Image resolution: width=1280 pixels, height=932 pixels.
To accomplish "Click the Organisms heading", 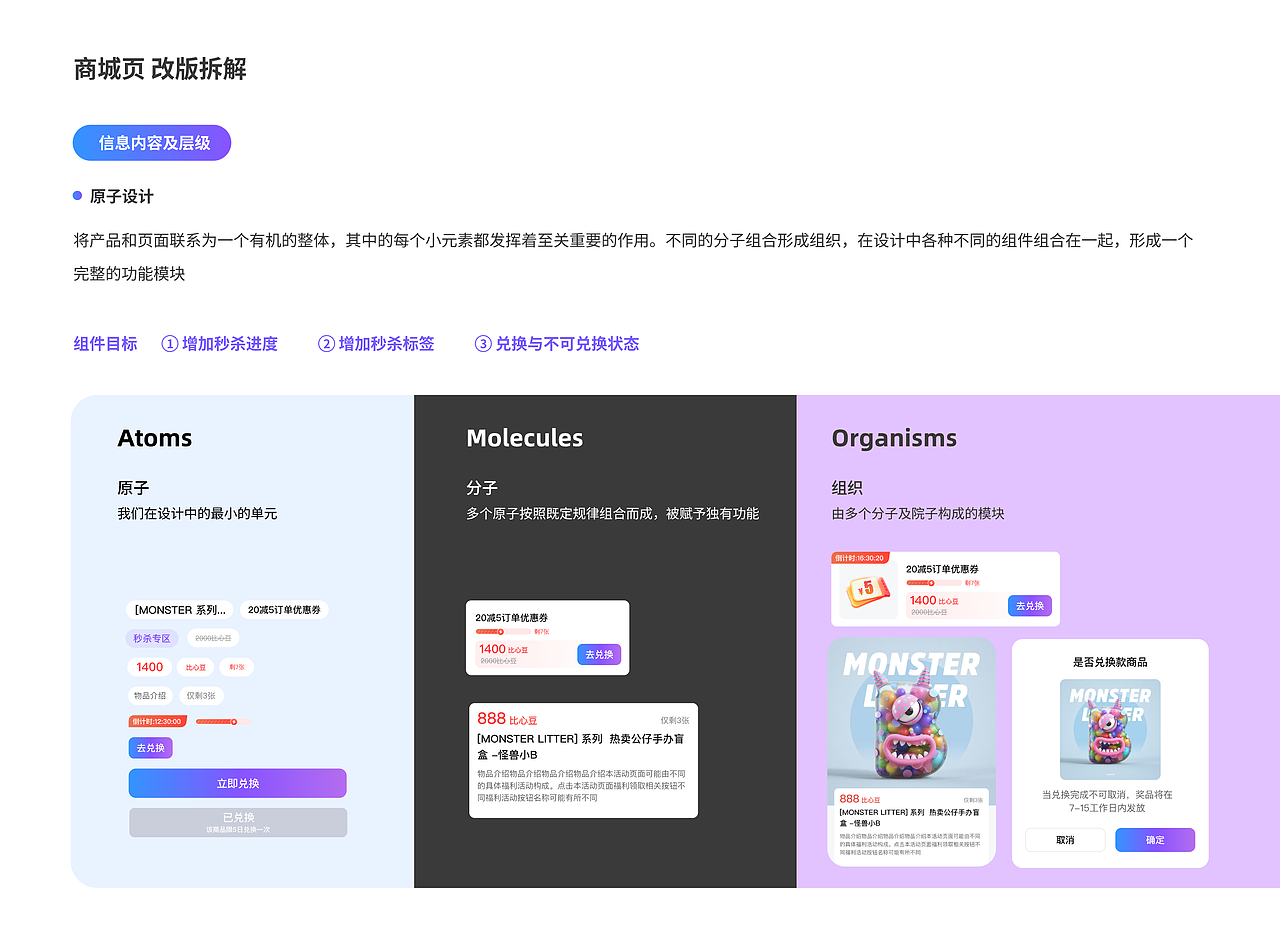I will 894,438.
